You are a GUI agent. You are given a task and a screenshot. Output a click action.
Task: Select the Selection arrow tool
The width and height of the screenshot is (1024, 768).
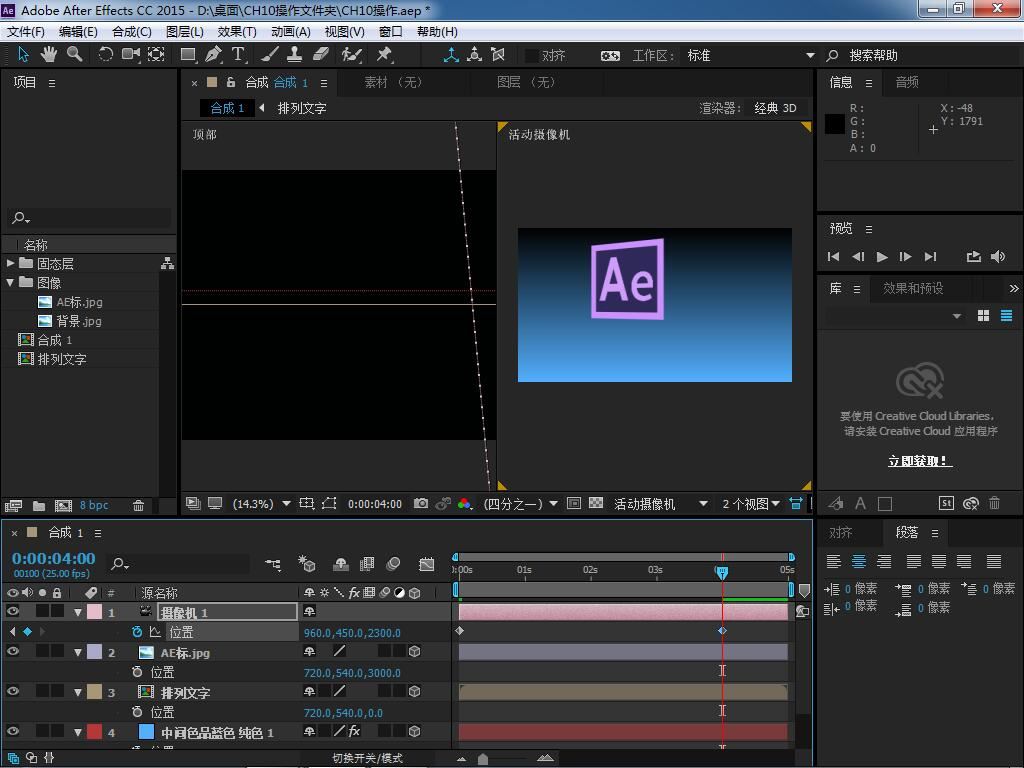pyautogui.click(x=24, y=54)
